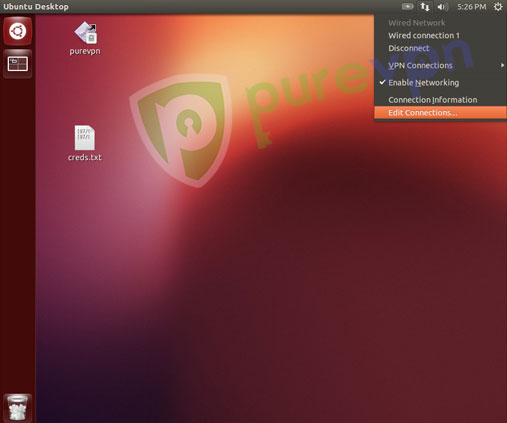Click the 5:26 PM clock indicator
Viewport: 507px width, 423px height.
pos(471,7)
